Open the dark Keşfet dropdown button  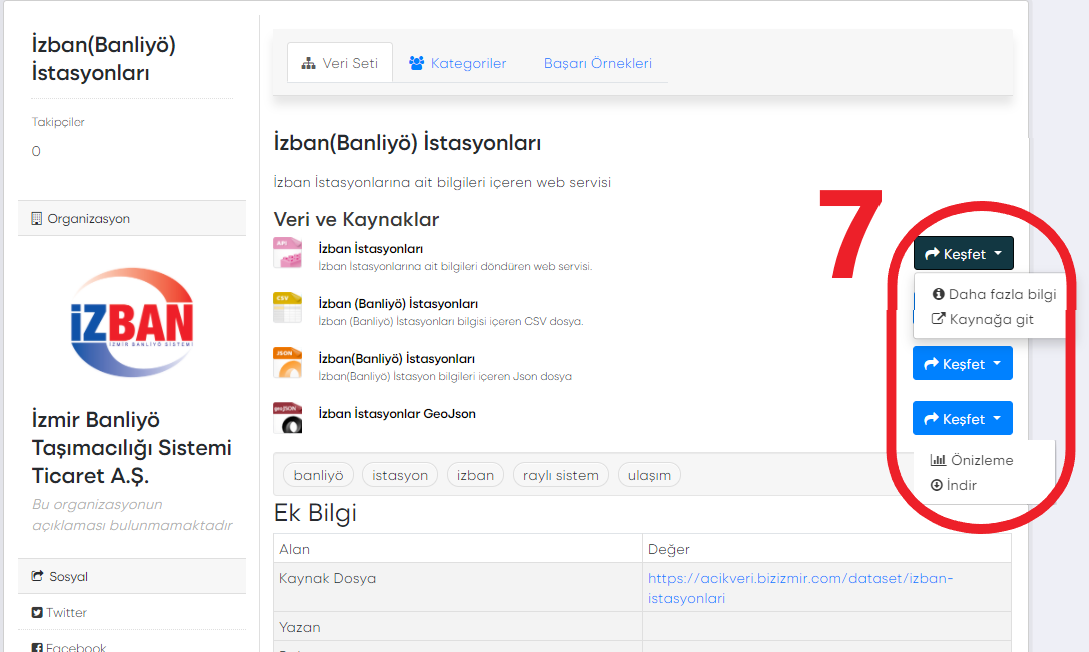coord(963,254)
